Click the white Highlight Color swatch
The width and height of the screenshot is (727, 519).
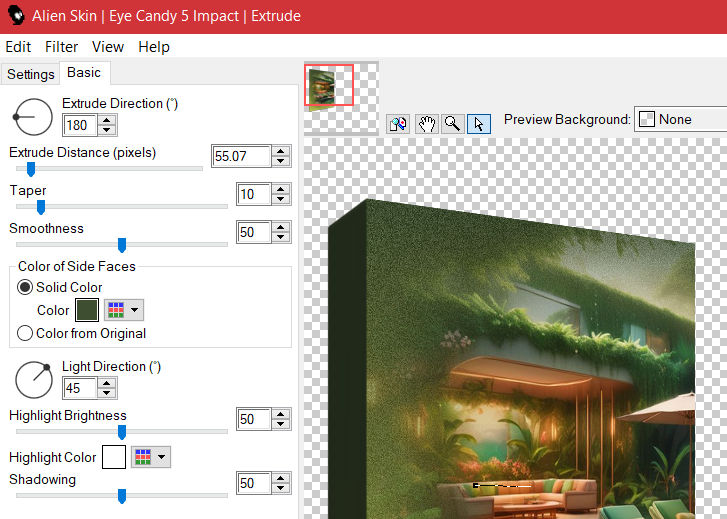tap(114, 457)
